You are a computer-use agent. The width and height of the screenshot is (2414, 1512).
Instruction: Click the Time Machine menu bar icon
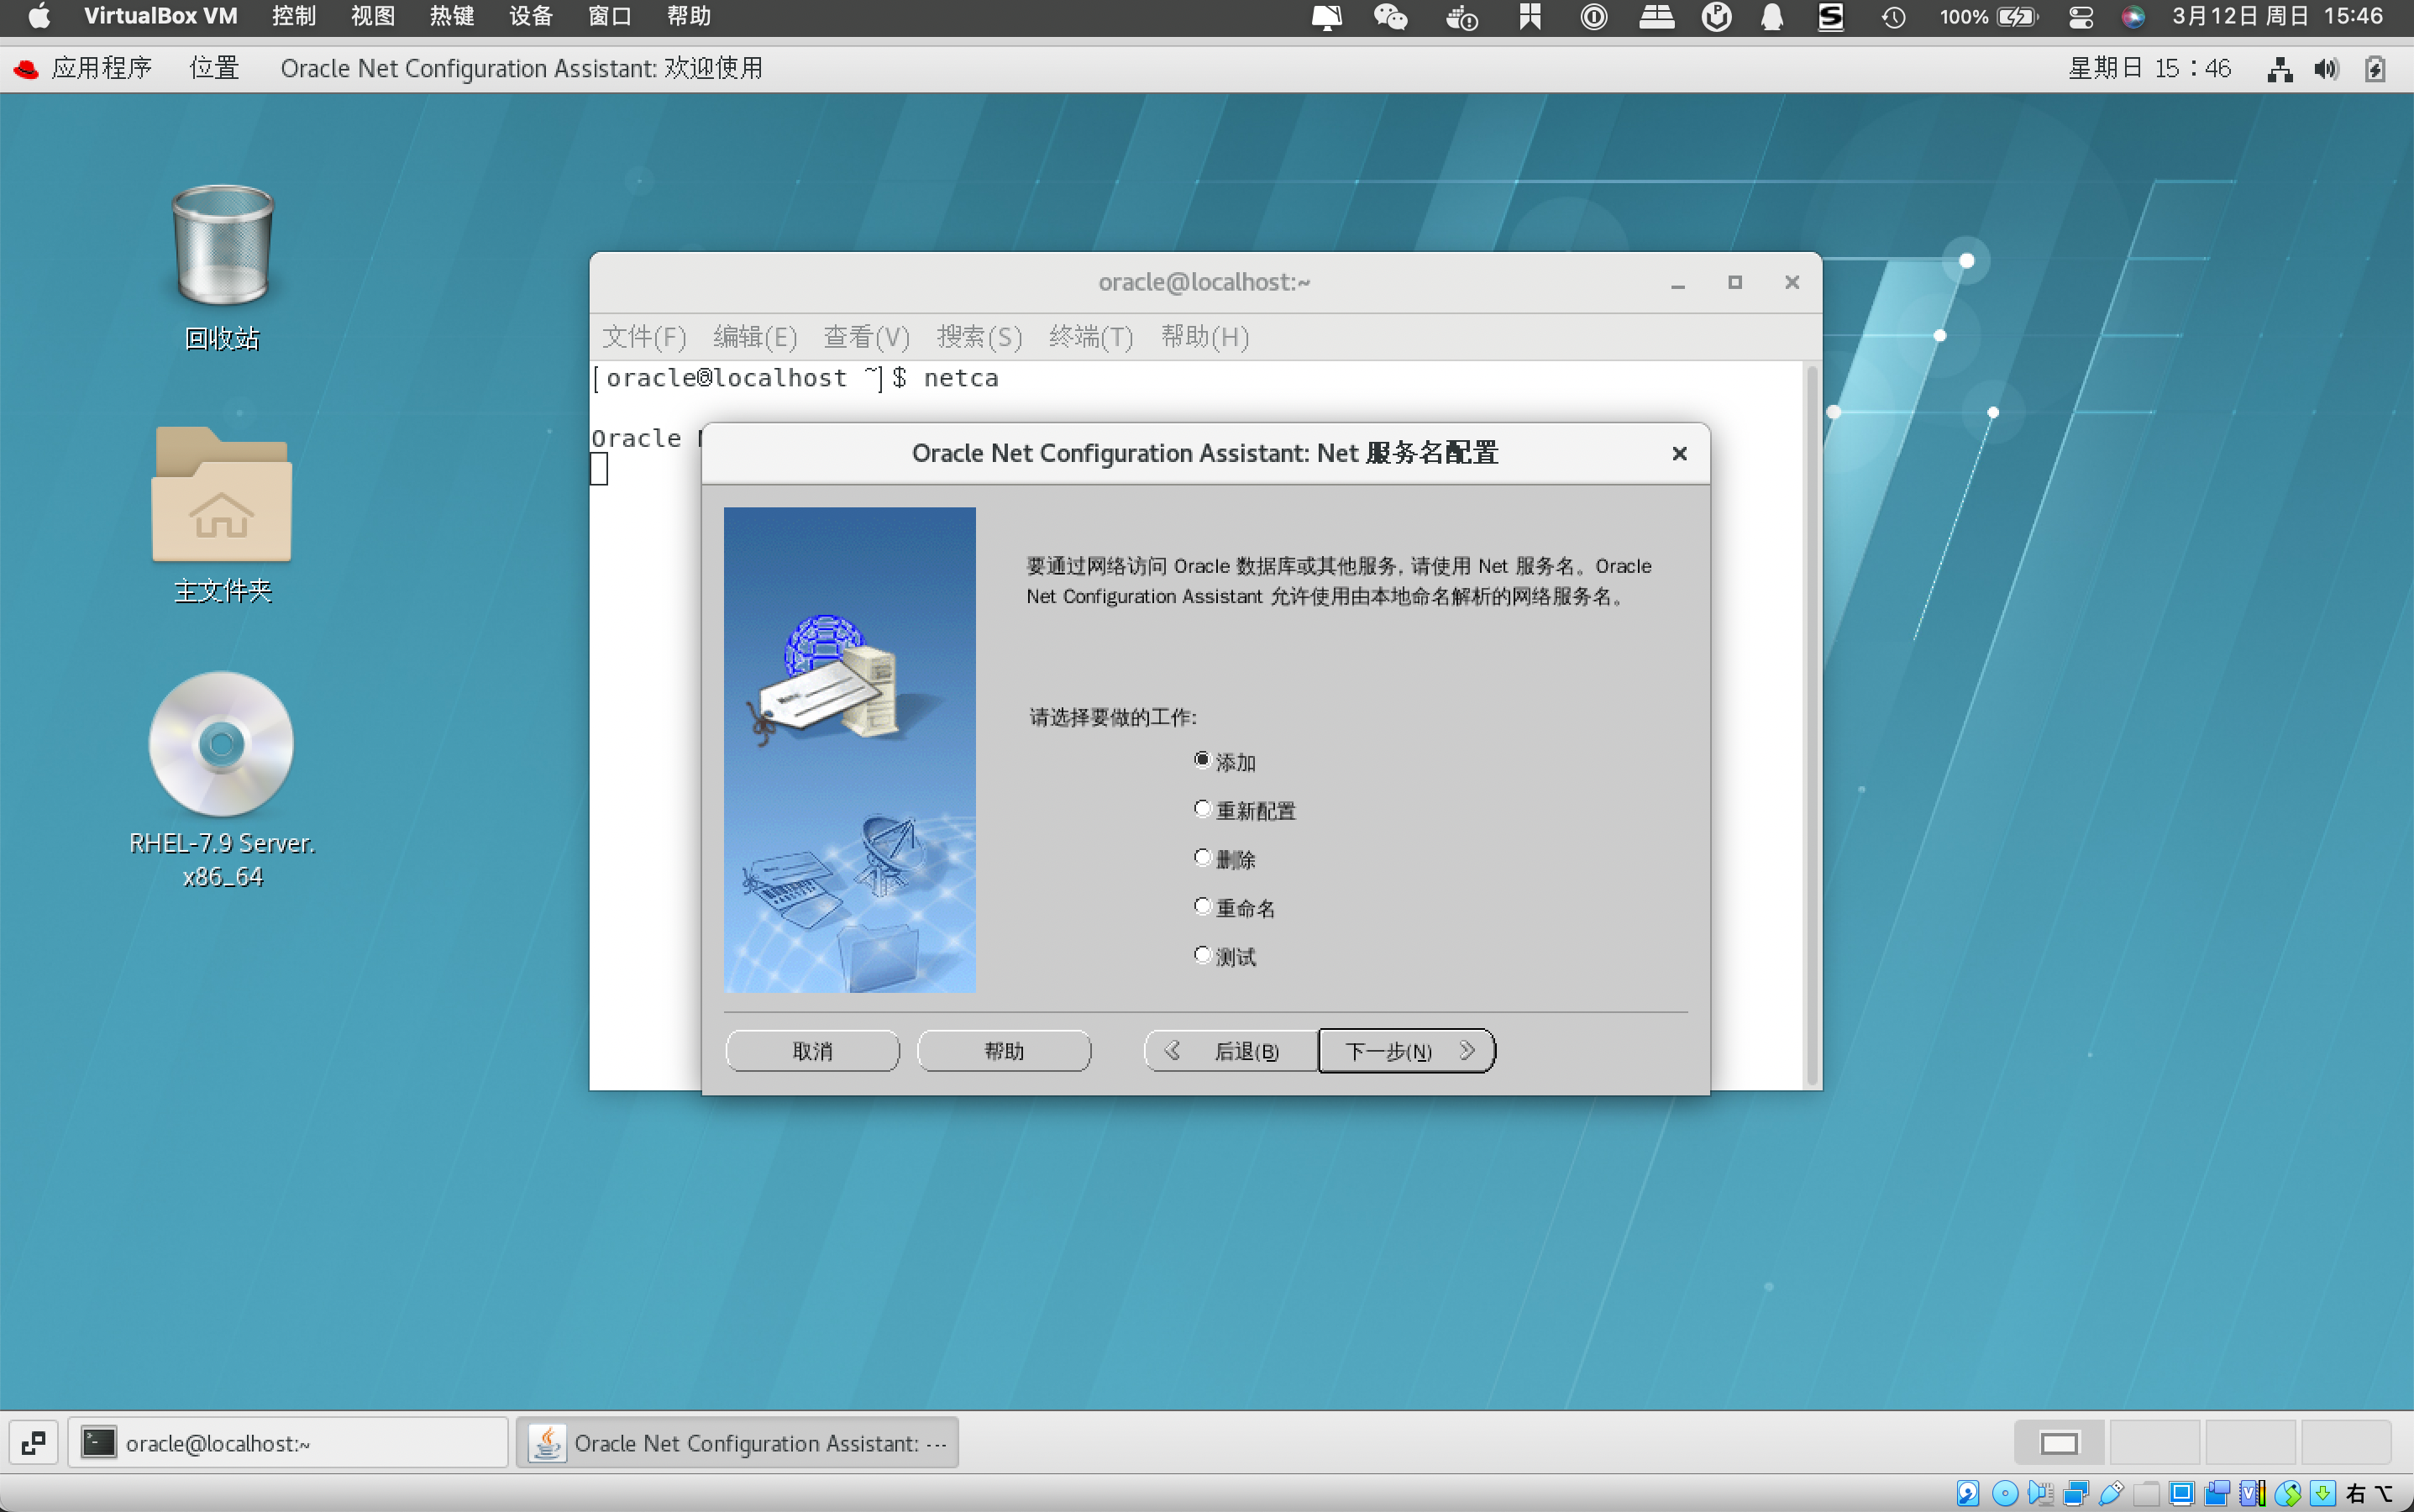coord(1893,17)
